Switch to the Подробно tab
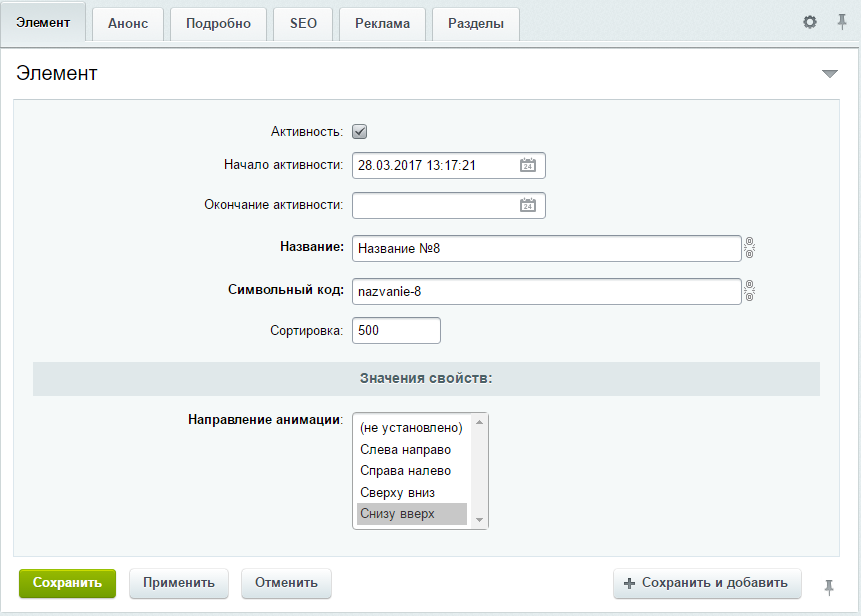This screenshot has width=861, height=616. tap(219, 24)
